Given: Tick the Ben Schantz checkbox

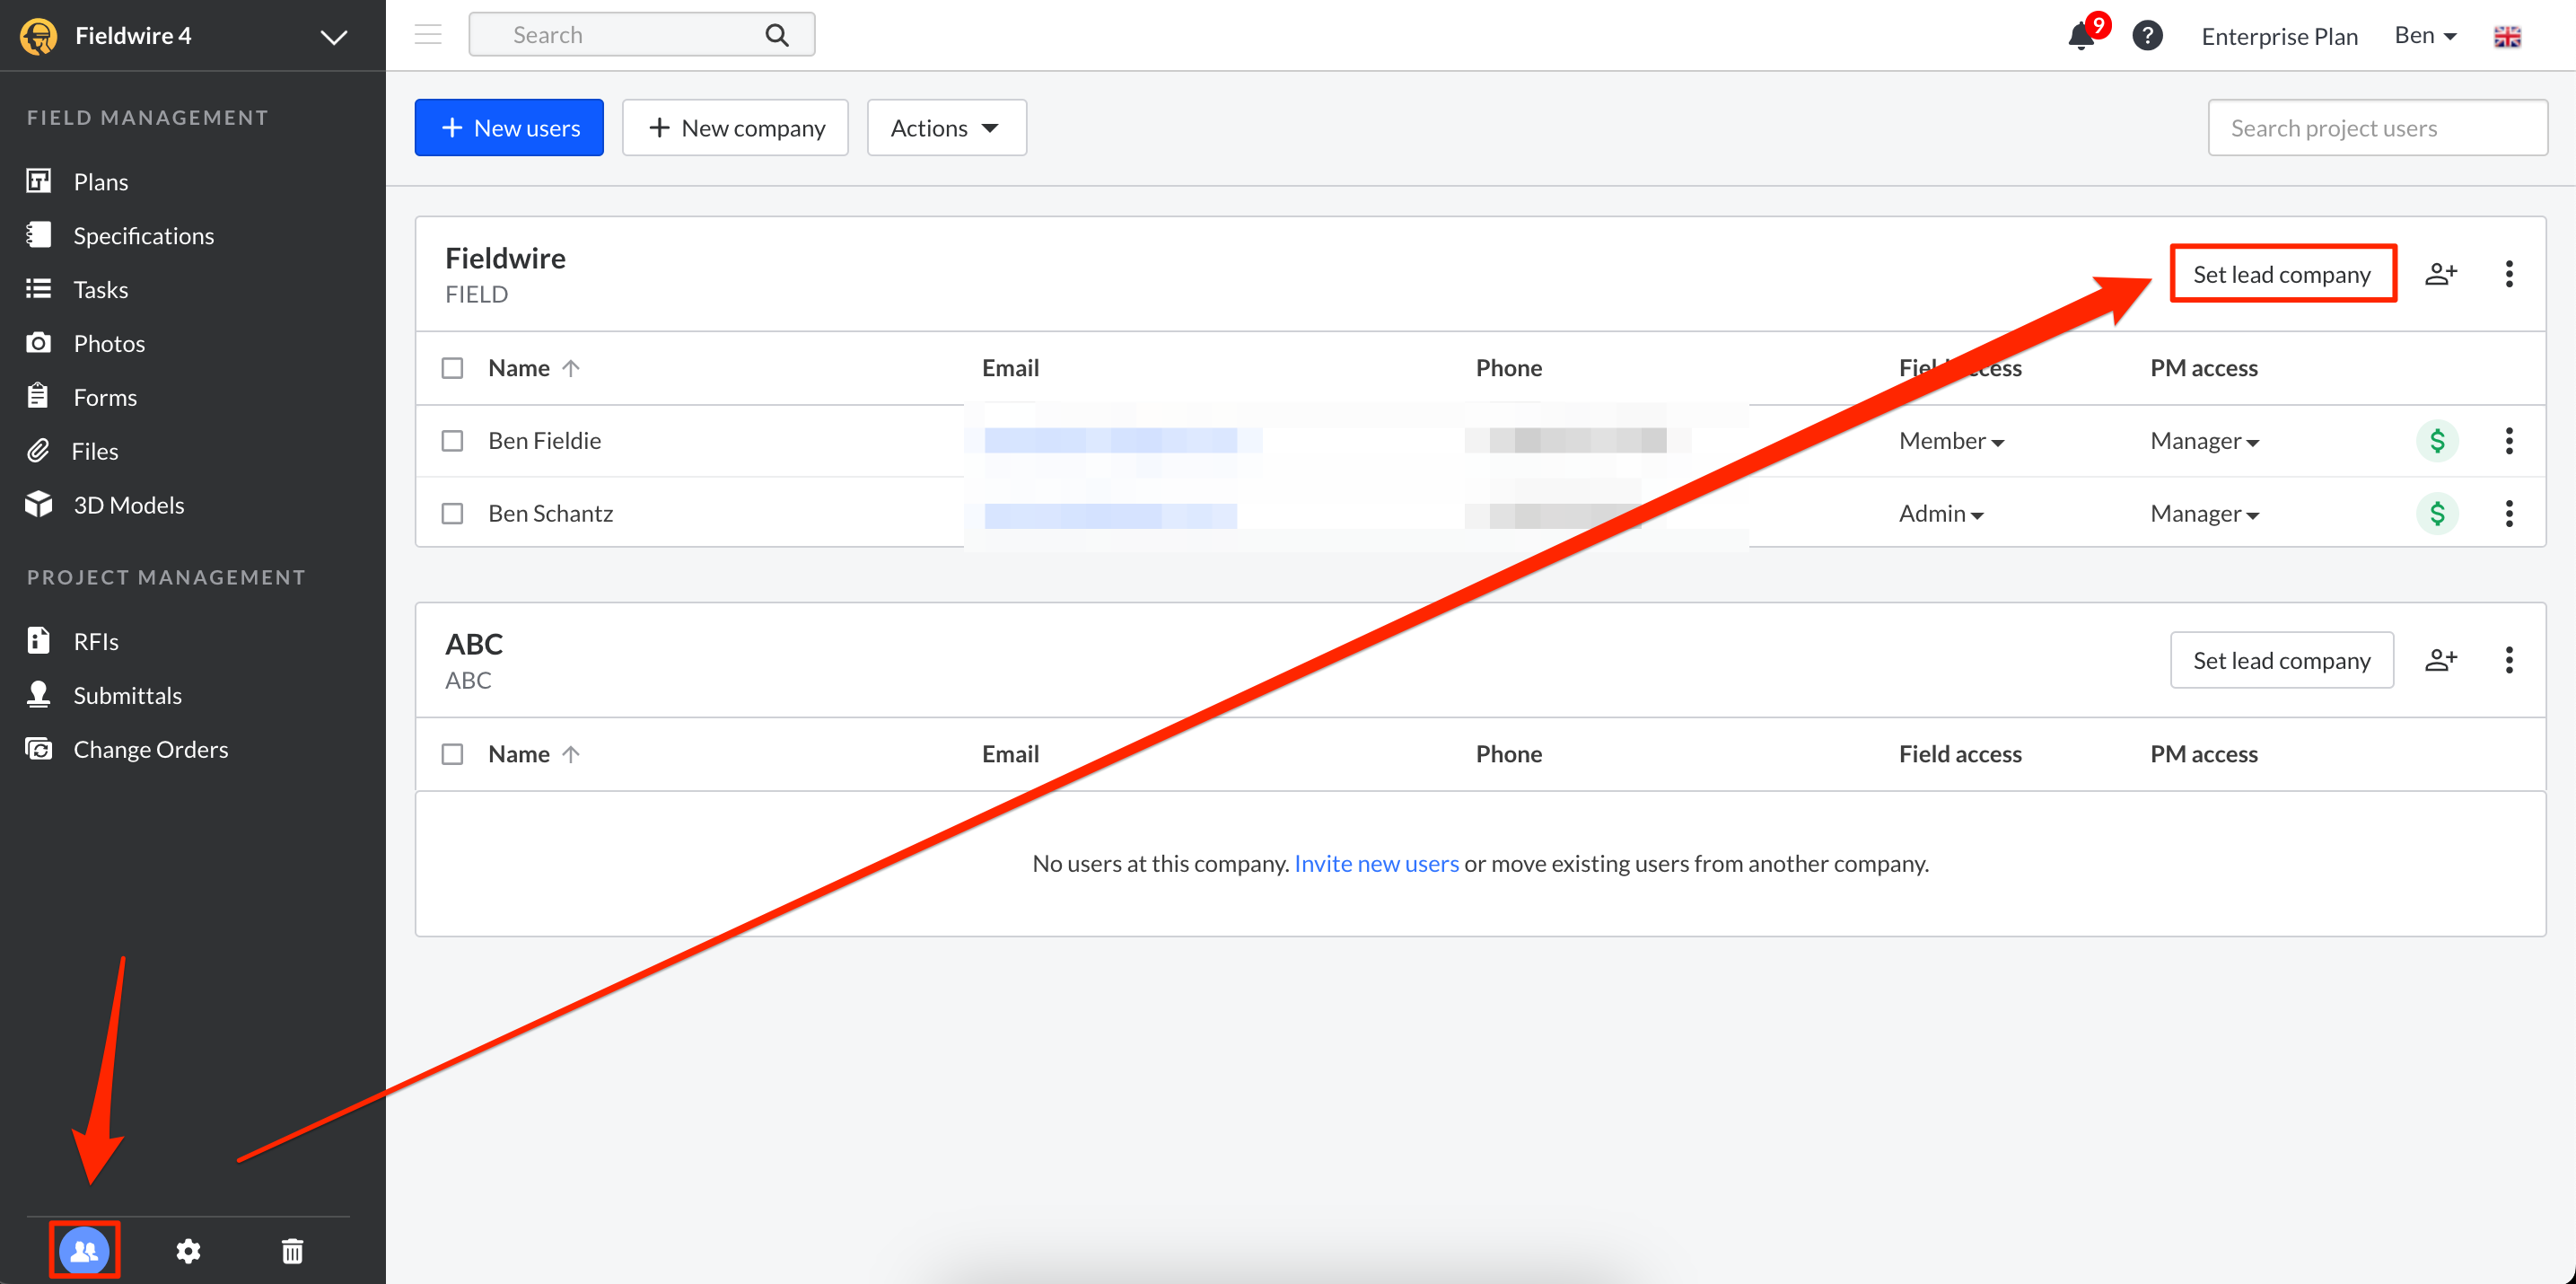Looking at the screenshot, I should click(452, 513).
